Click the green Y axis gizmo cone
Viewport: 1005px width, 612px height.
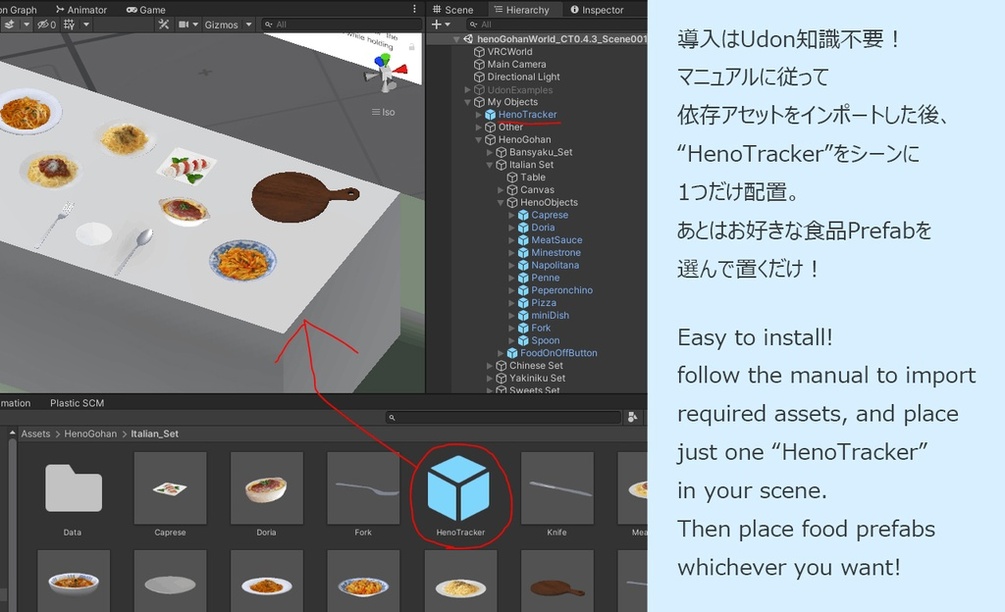(385, 60)
